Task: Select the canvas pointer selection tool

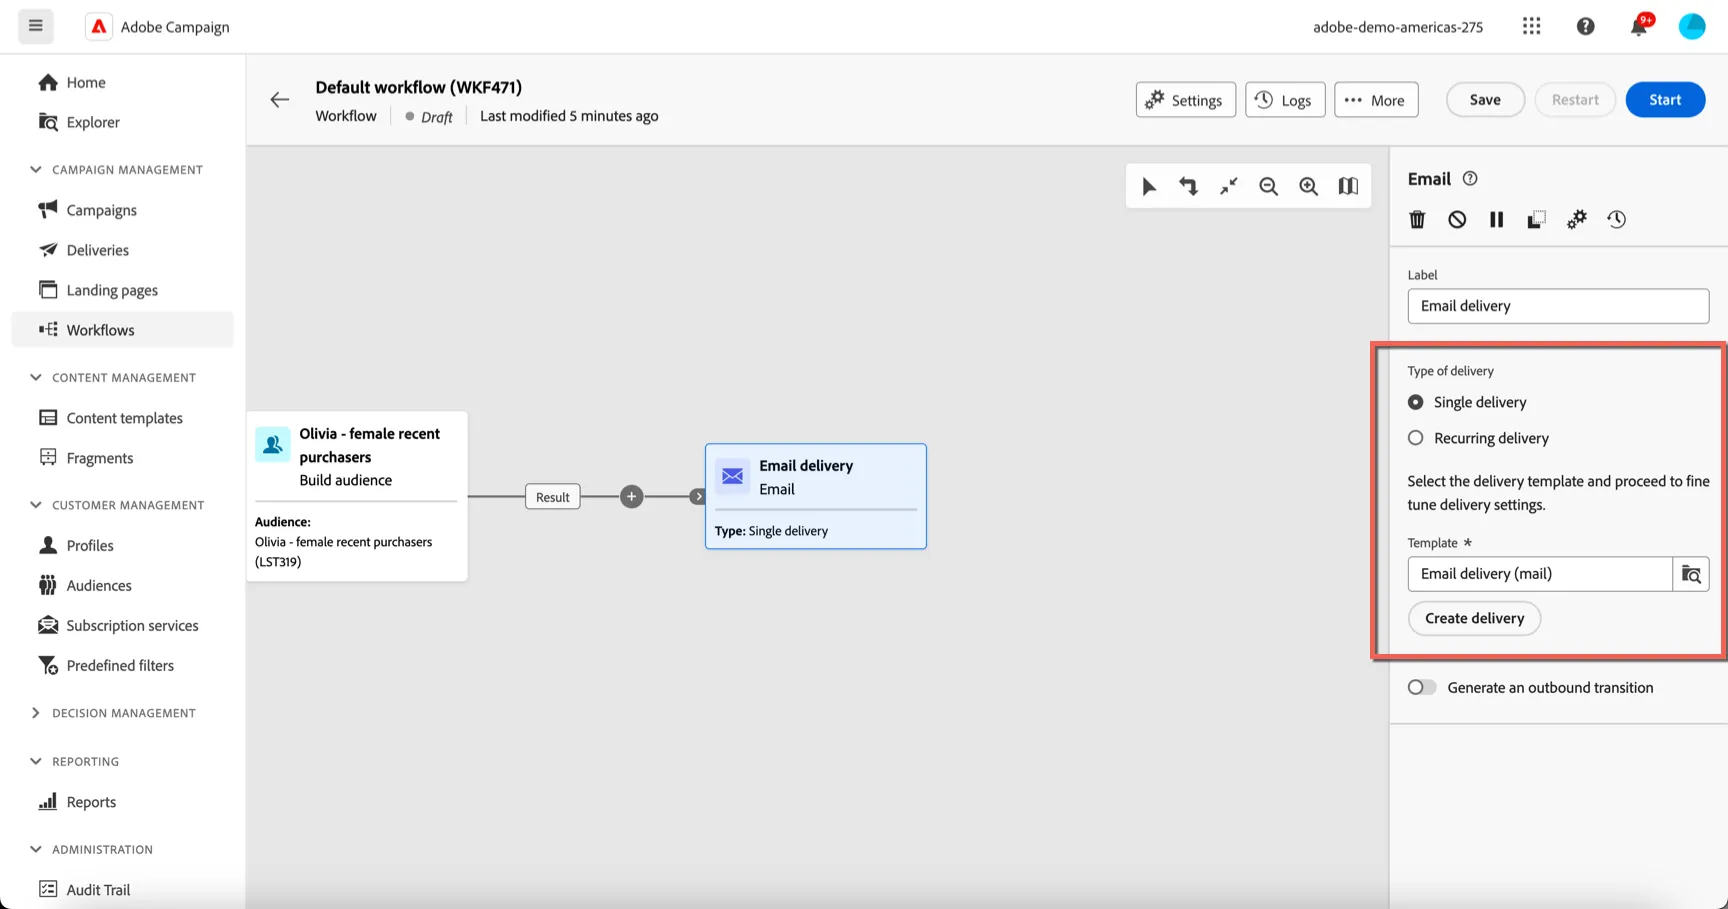Action: [x=1149, y=186]
